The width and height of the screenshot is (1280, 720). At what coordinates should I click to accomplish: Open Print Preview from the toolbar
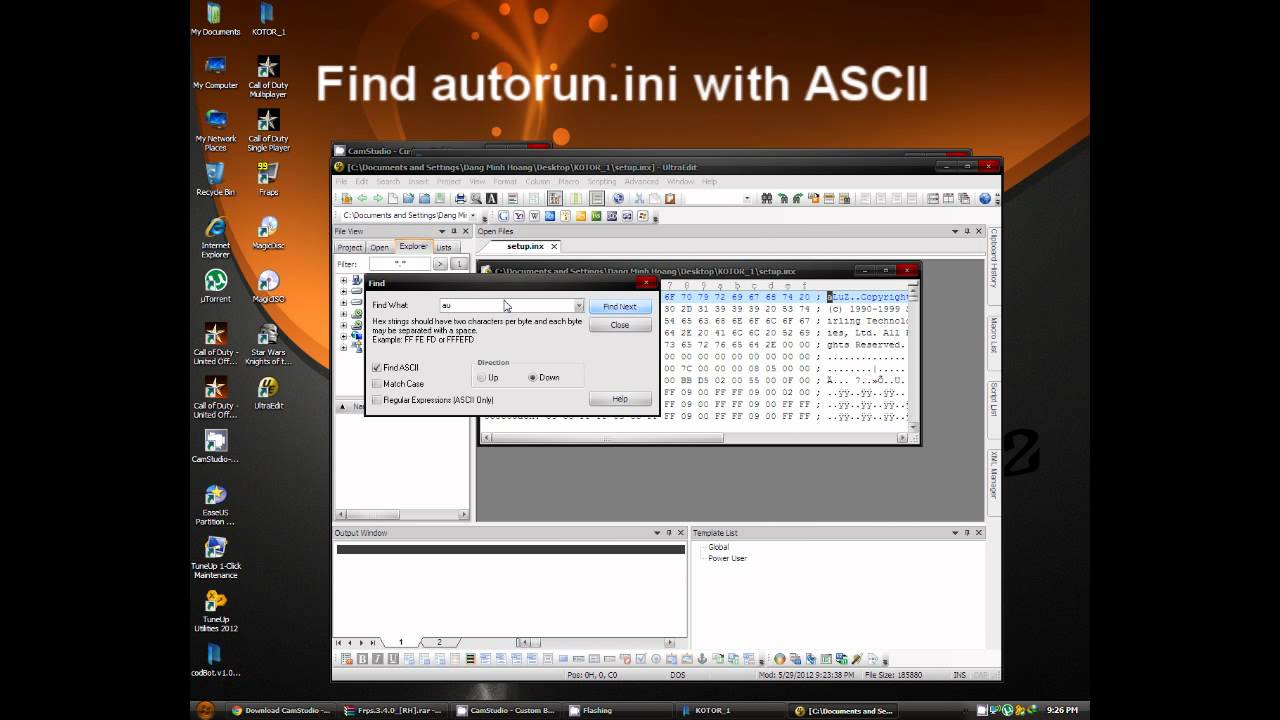(x=476, y=198)
